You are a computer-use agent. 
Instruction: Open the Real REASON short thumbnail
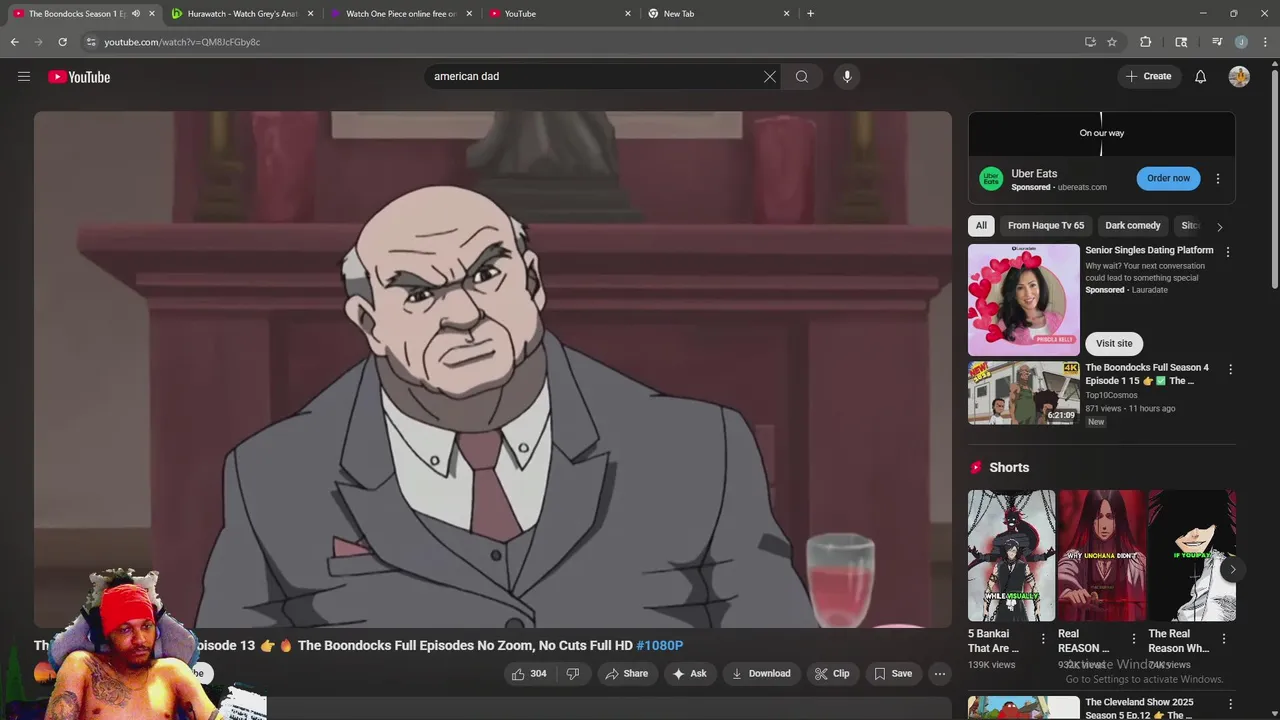tap(1102, 556)
